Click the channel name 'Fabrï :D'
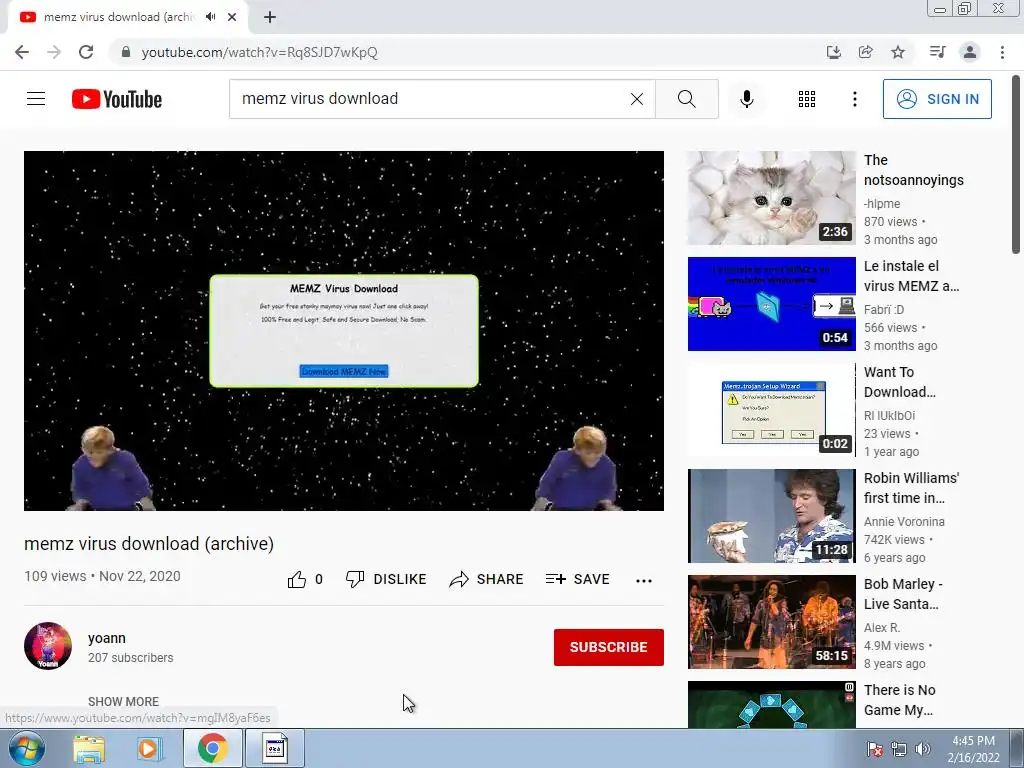 (884, 310)
